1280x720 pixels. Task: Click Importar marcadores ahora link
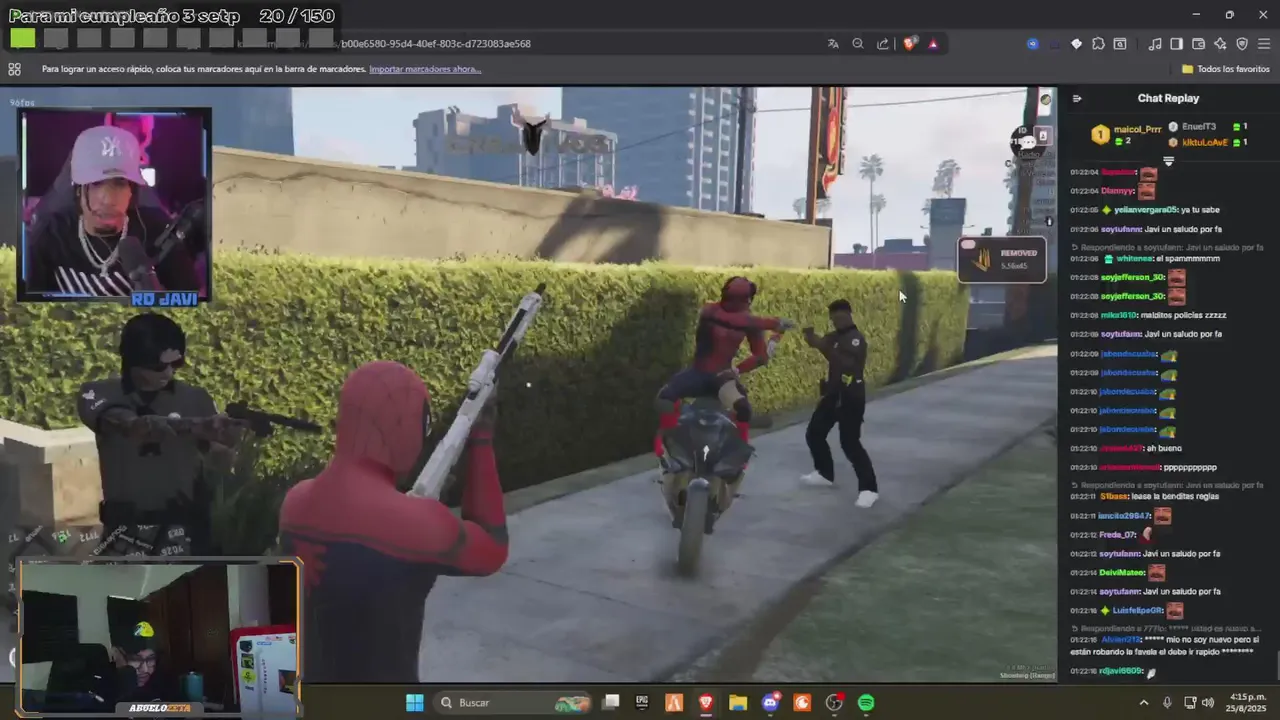pos(425,69)
